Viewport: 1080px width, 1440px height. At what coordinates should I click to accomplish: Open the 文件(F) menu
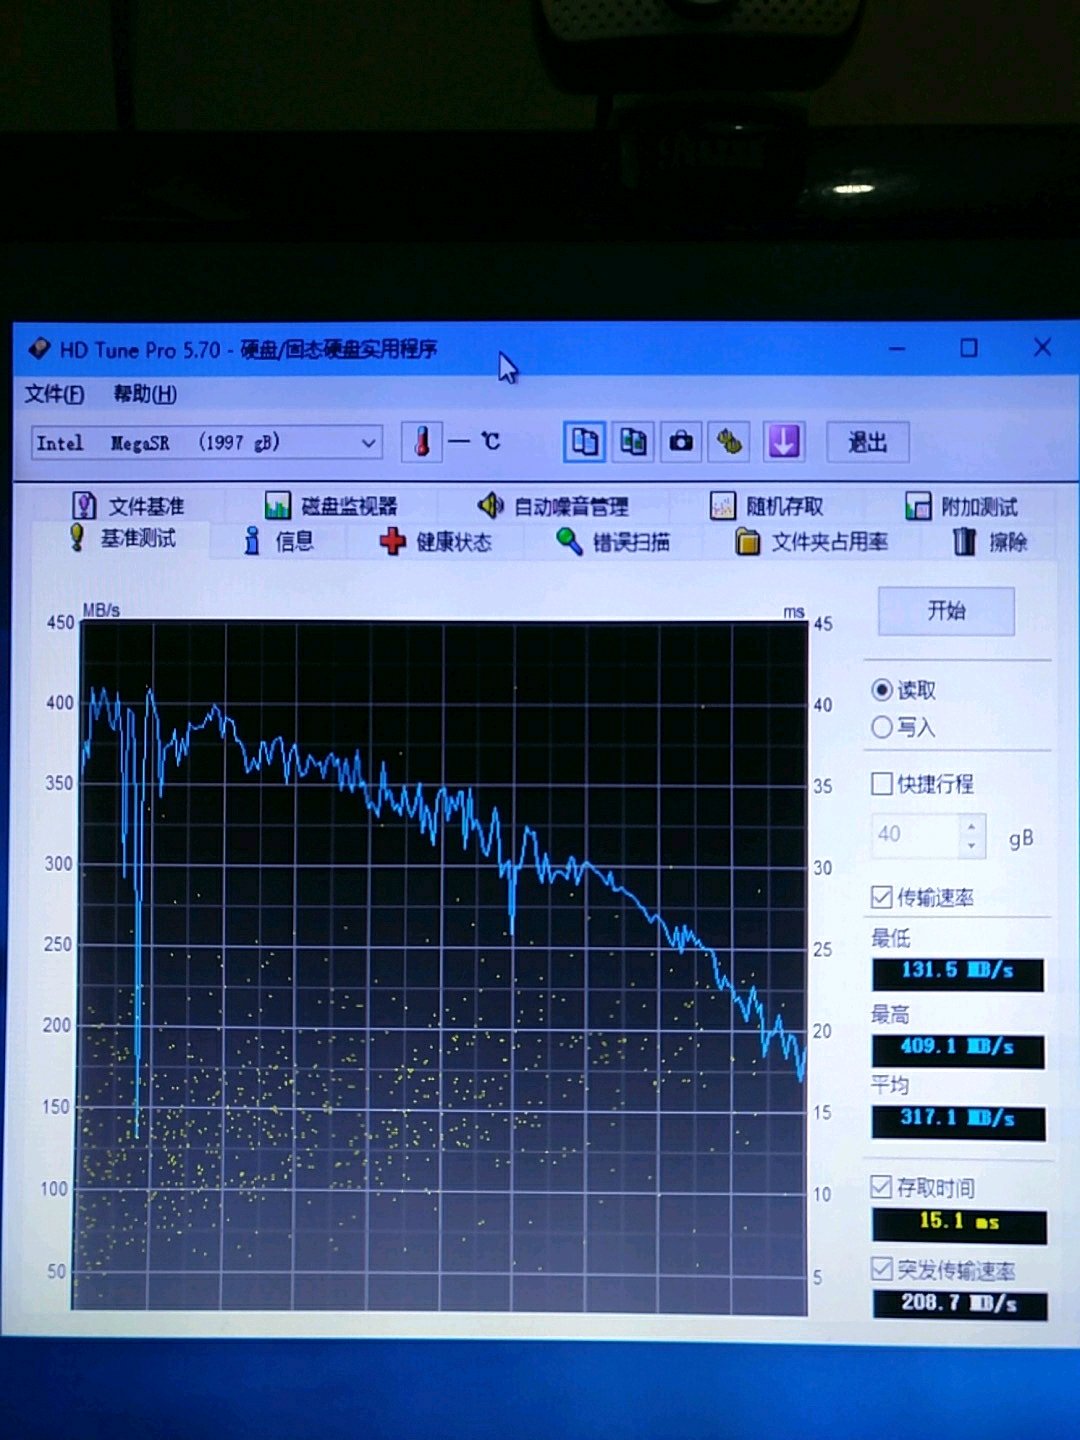pyautogui.click(x=54, y=394)
